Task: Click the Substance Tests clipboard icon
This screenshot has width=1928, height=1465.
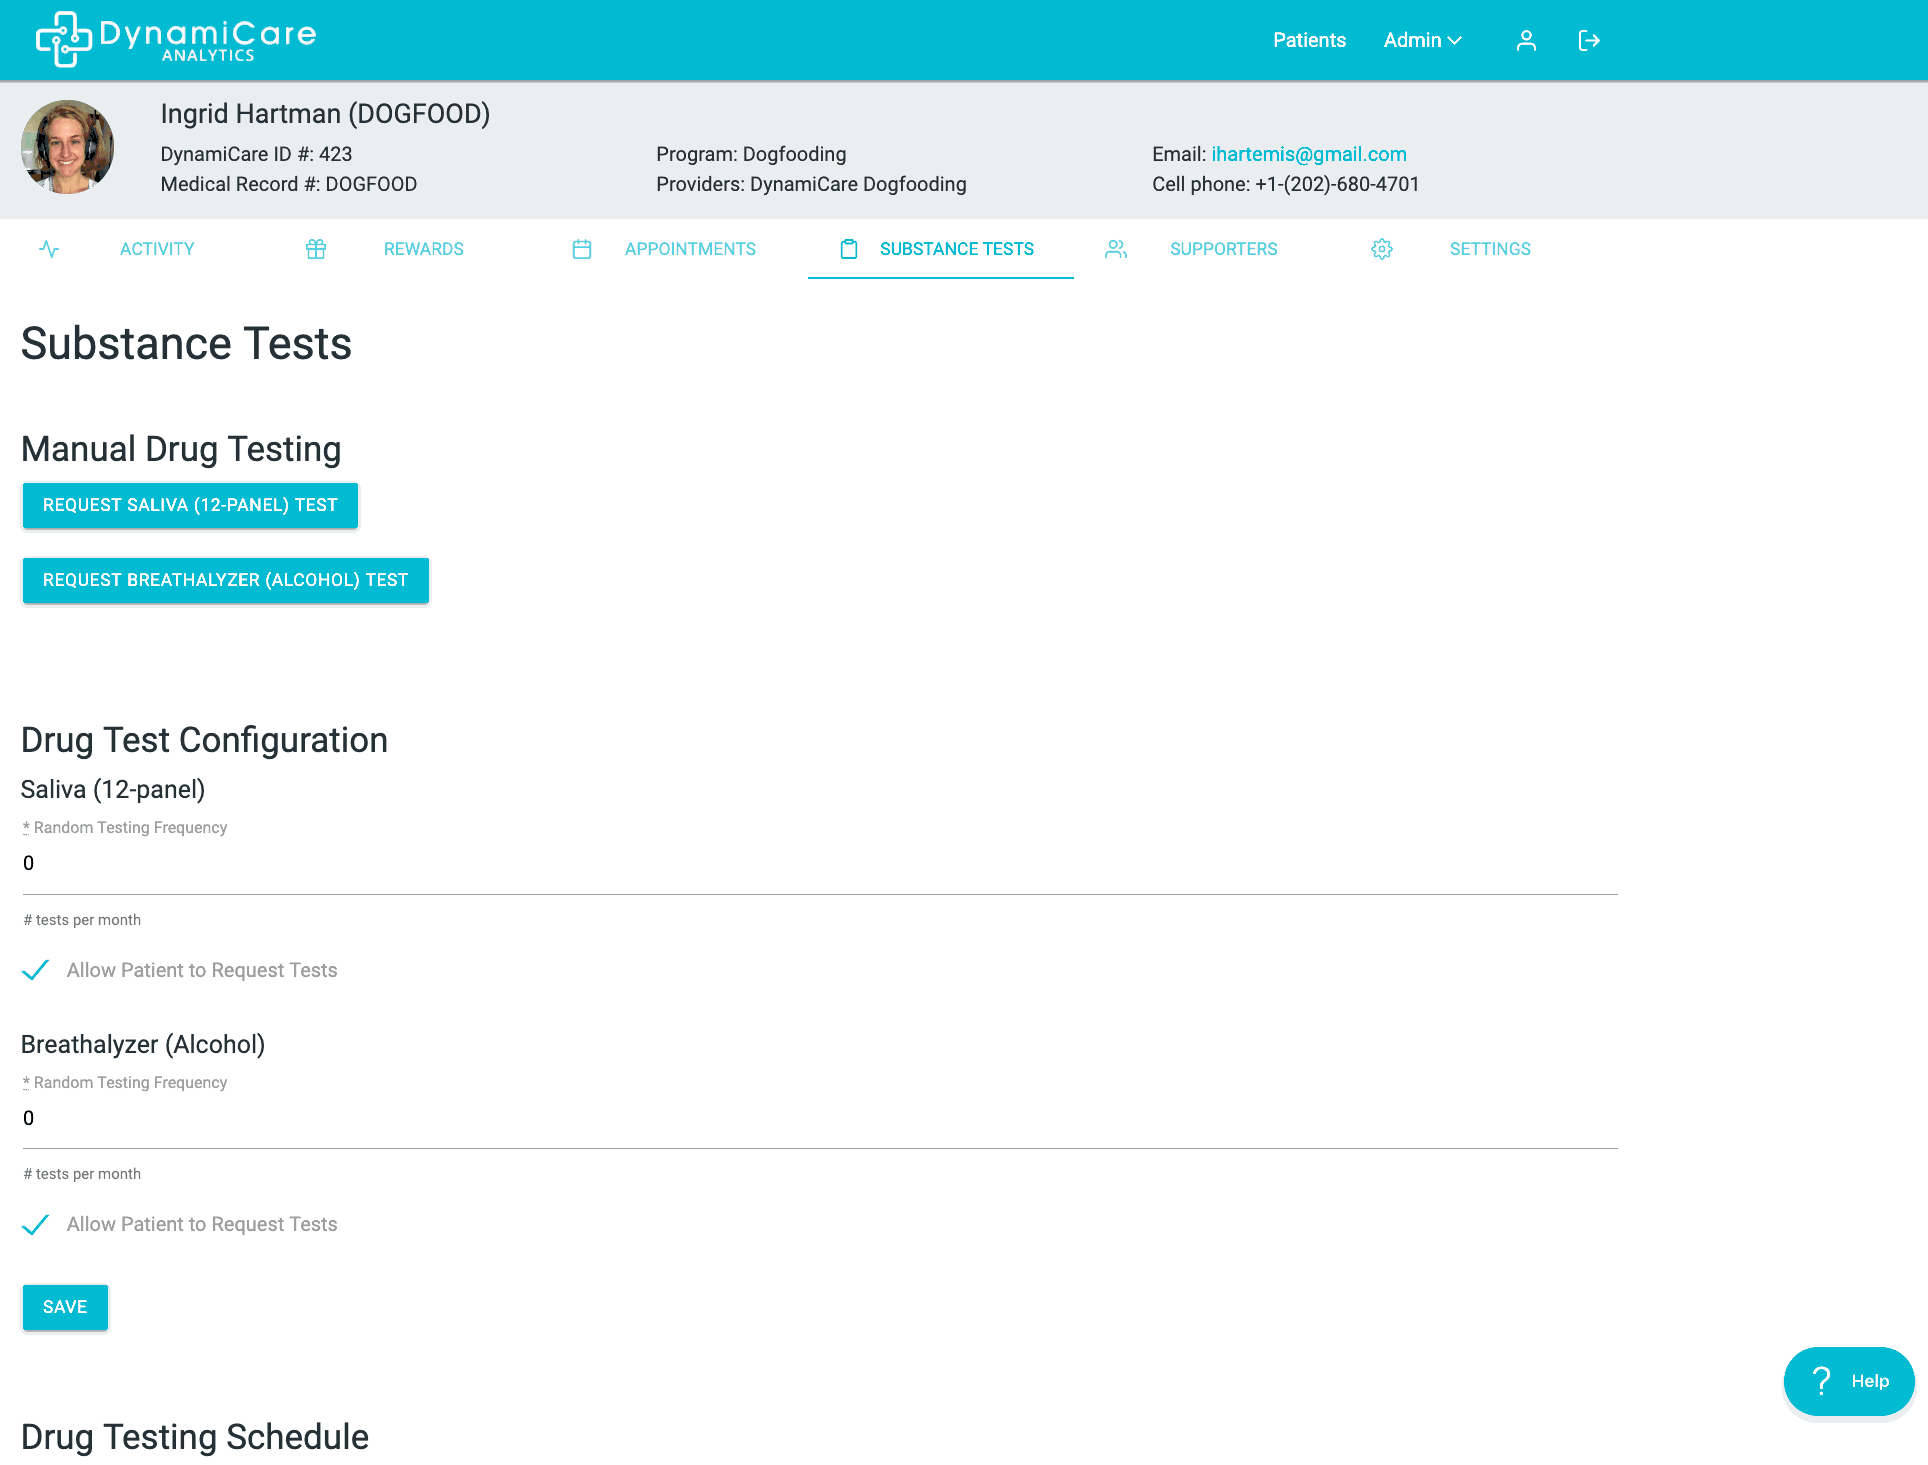Action: tap(849, 249)
